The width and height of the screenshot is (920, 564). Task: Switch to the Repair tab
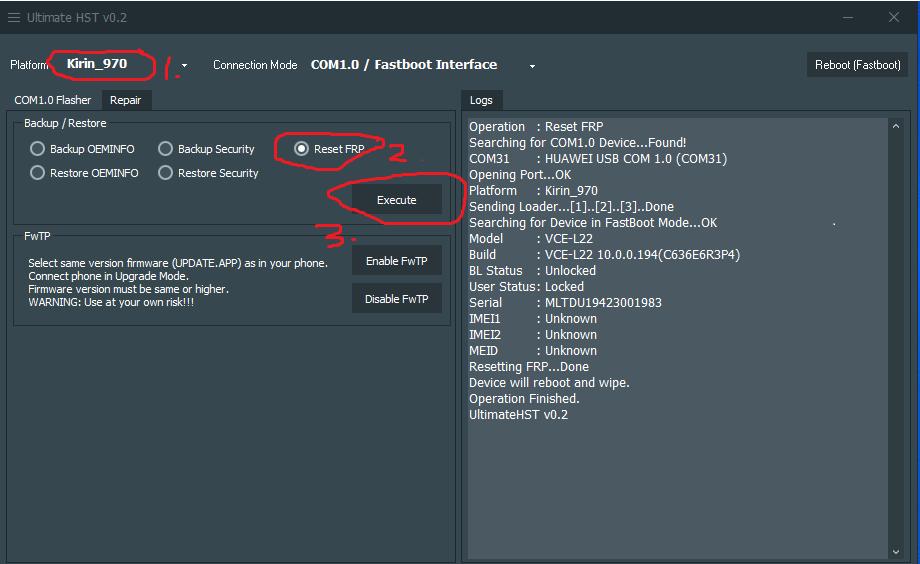click(x=126, y=100)
